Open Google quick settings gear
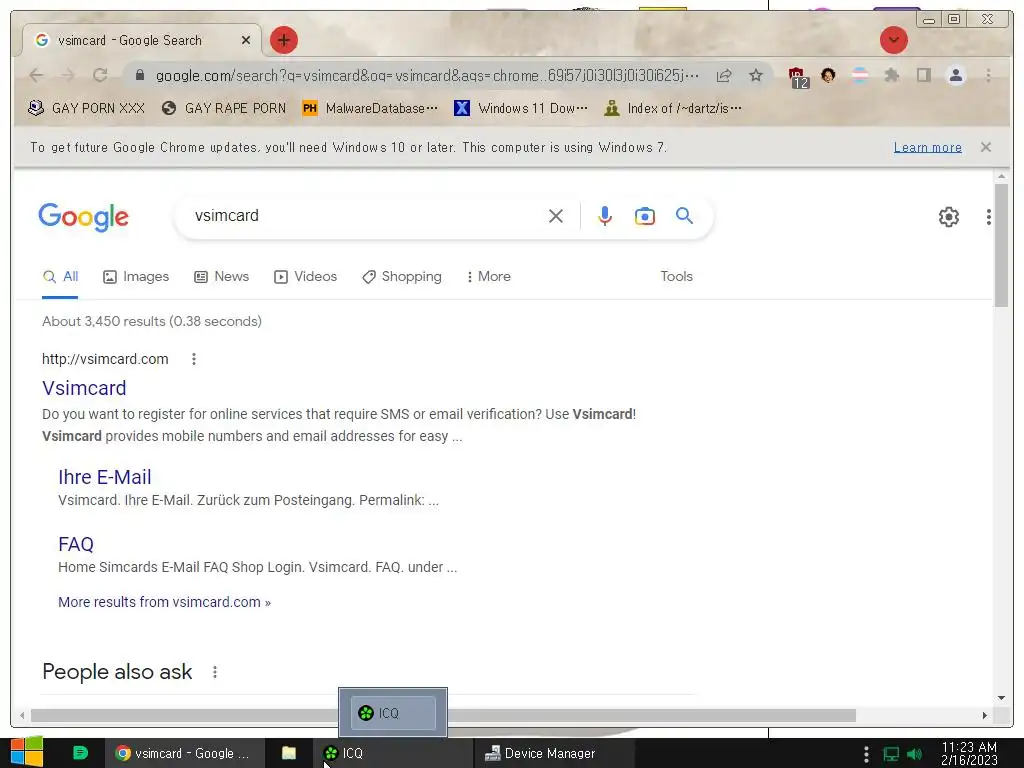Screen dimensions: 1024x768 [948, 217]
